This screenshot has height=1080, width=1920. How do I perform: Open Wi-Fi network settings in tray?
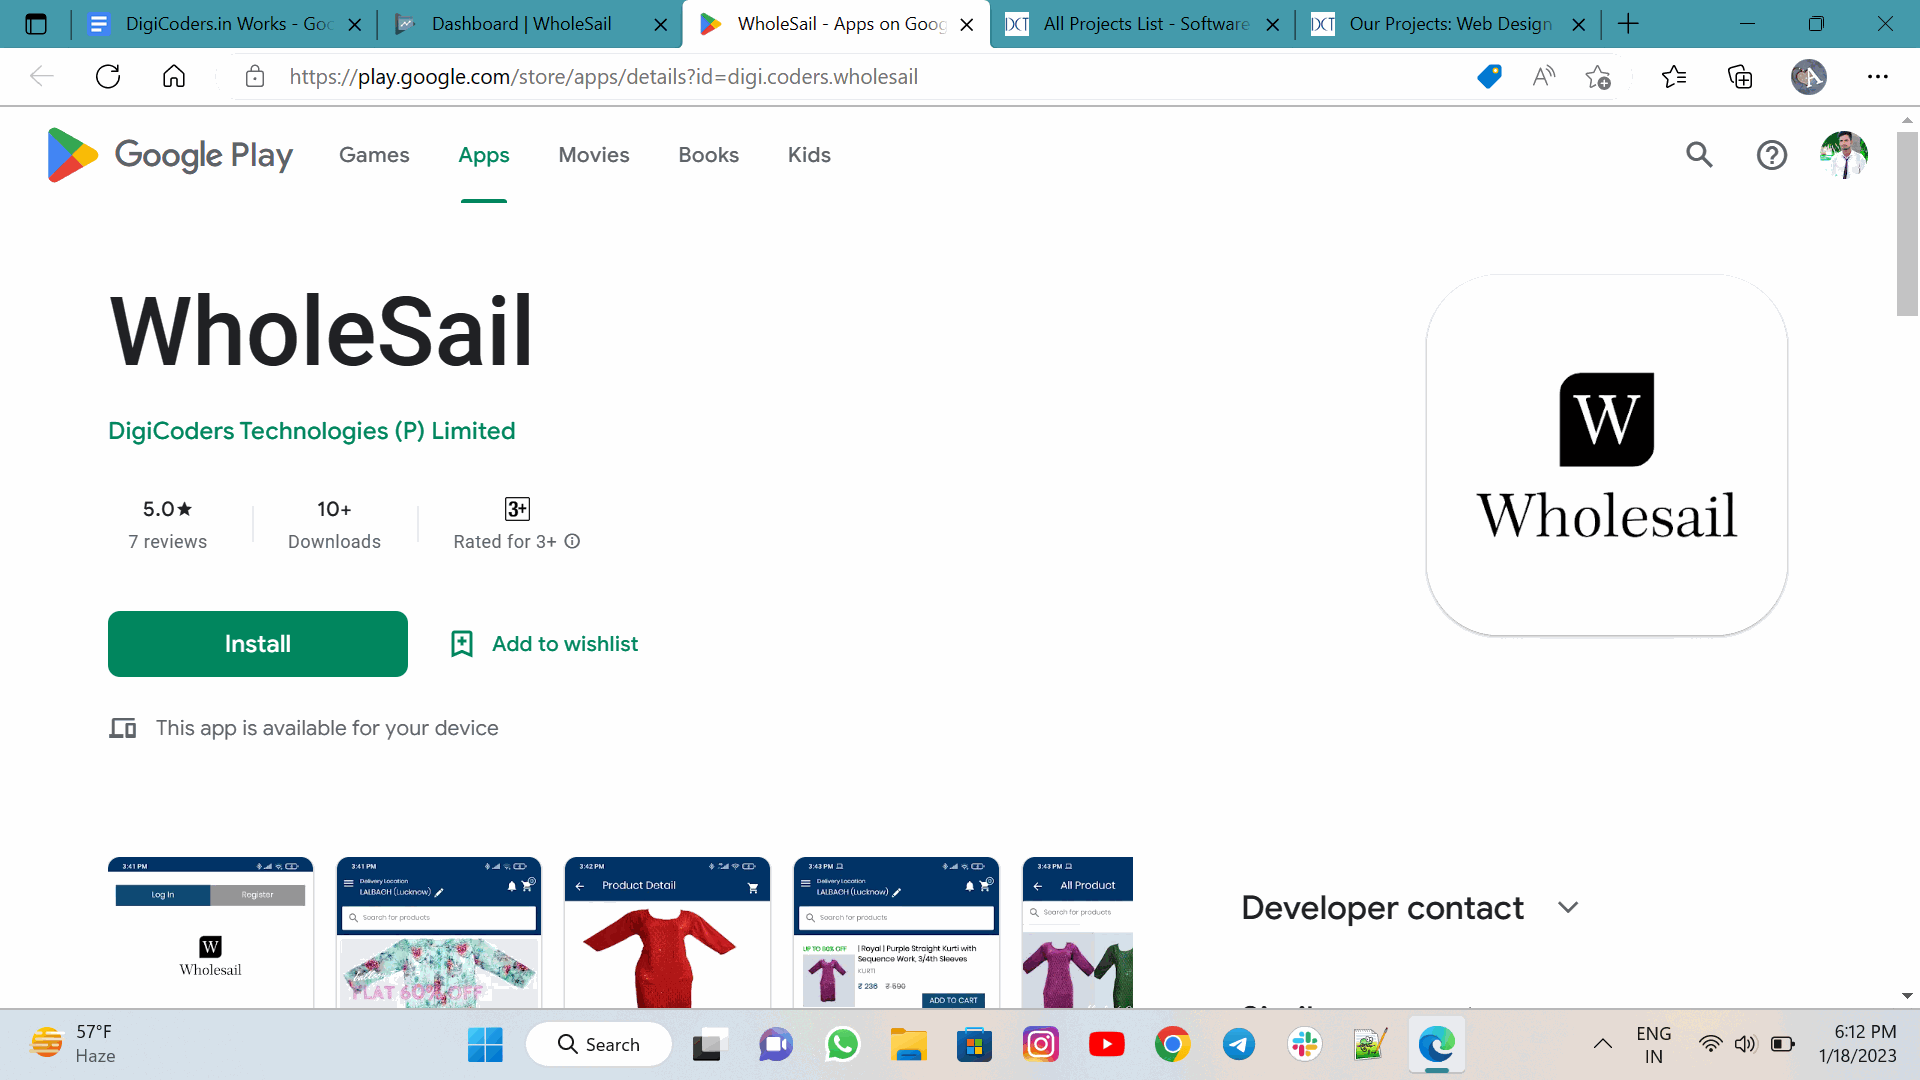(x=1710, y=1045)
